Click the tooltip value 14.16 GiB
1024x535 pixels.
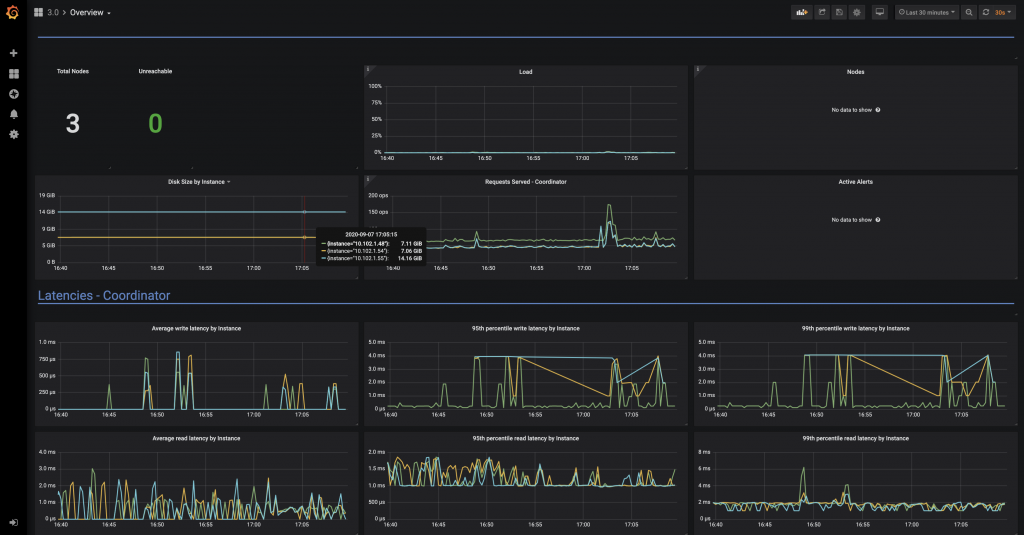pos(410,258)
